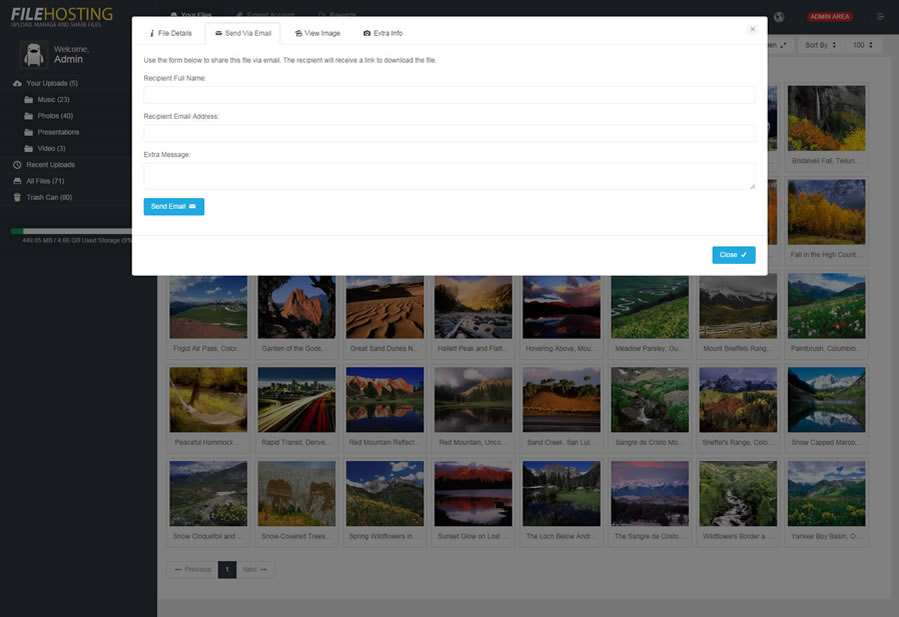The height and width of the screenshot is (617, 899).
Task: Open Recent Uploads in the sidebar
Action: [50, 165]
